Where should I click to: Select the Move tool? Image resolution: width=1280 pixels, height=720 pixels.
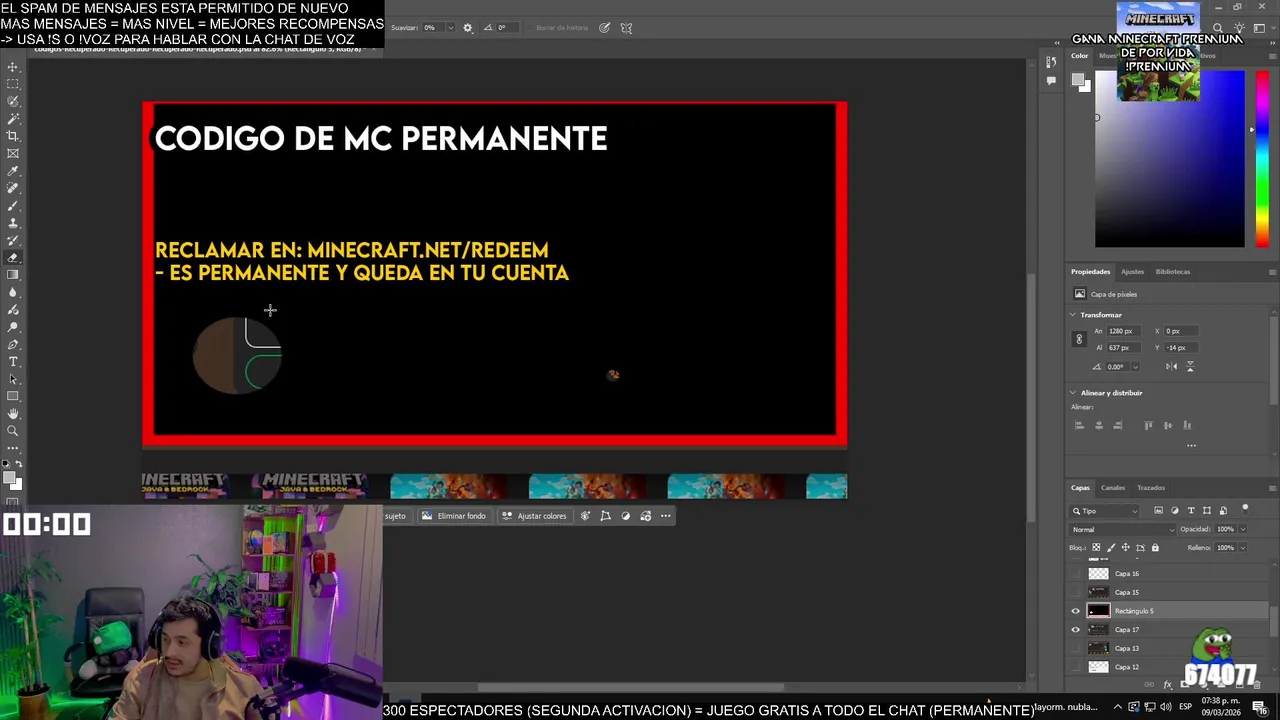coord(13,67)
